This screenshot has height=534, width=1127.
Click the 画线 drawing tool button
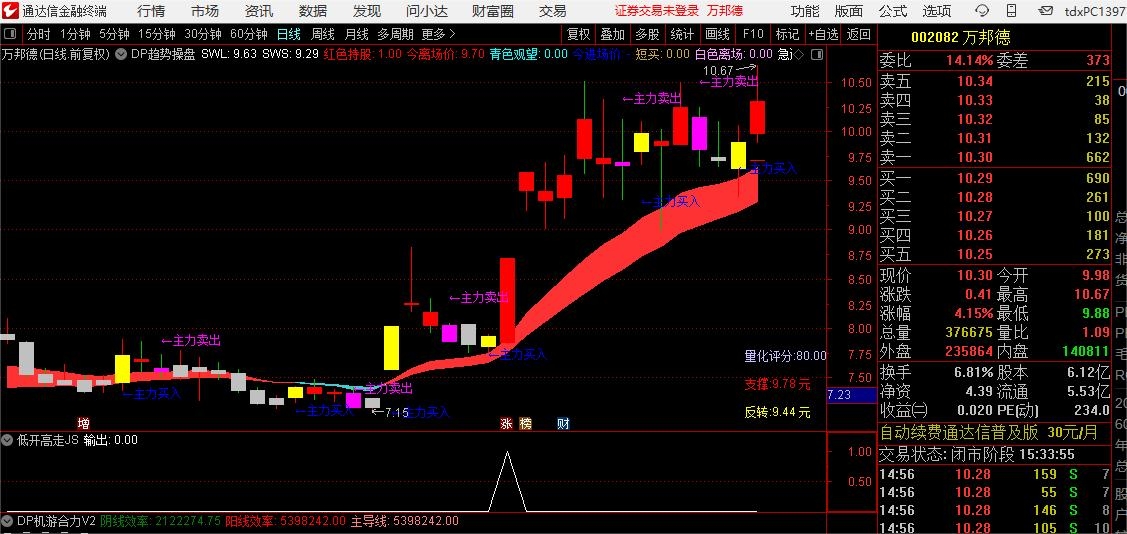coord(717,34)
